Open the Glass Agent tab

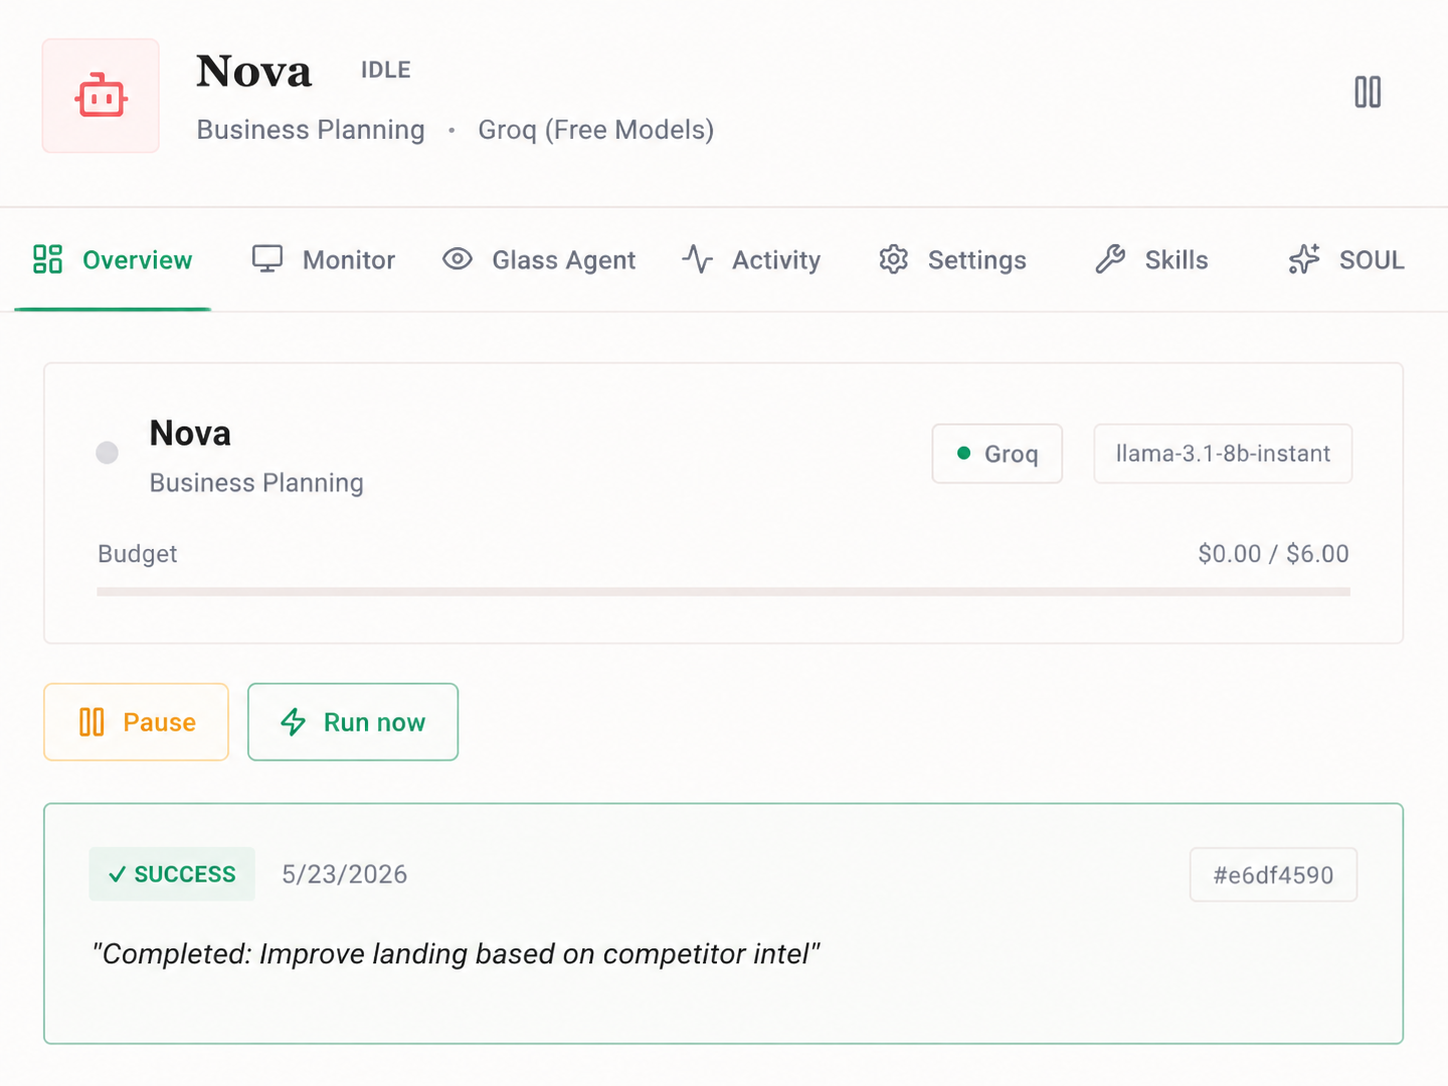pos(539,260)
